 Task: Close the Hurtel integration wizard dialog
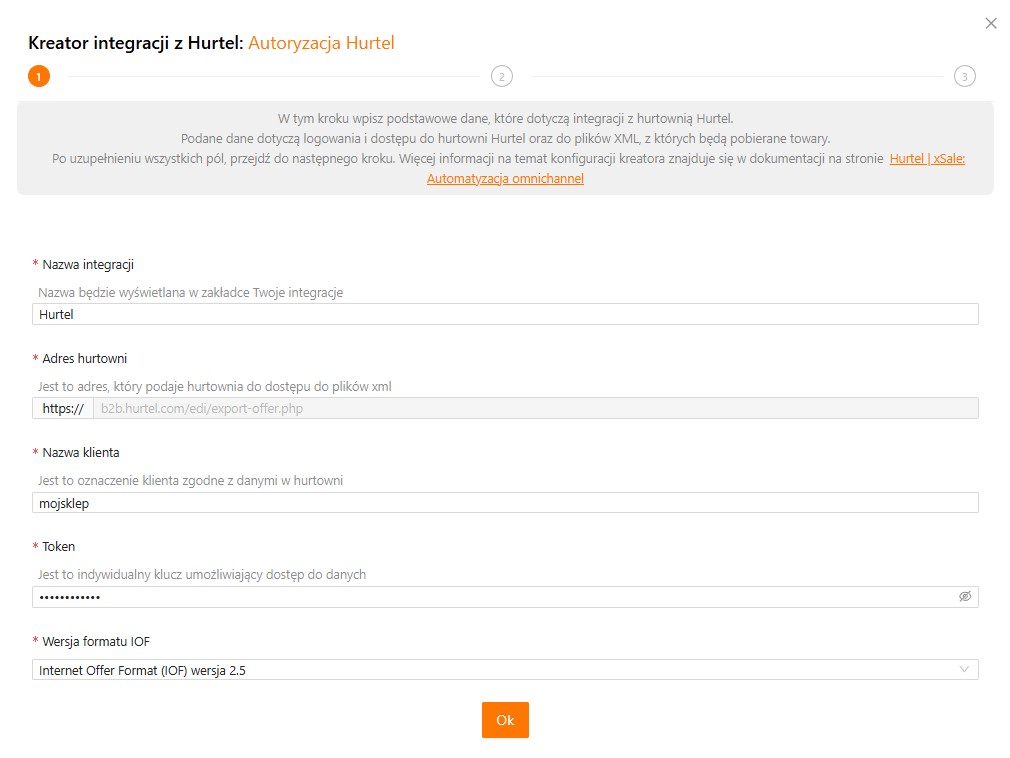pyautogui.click(x=991, y=23)
